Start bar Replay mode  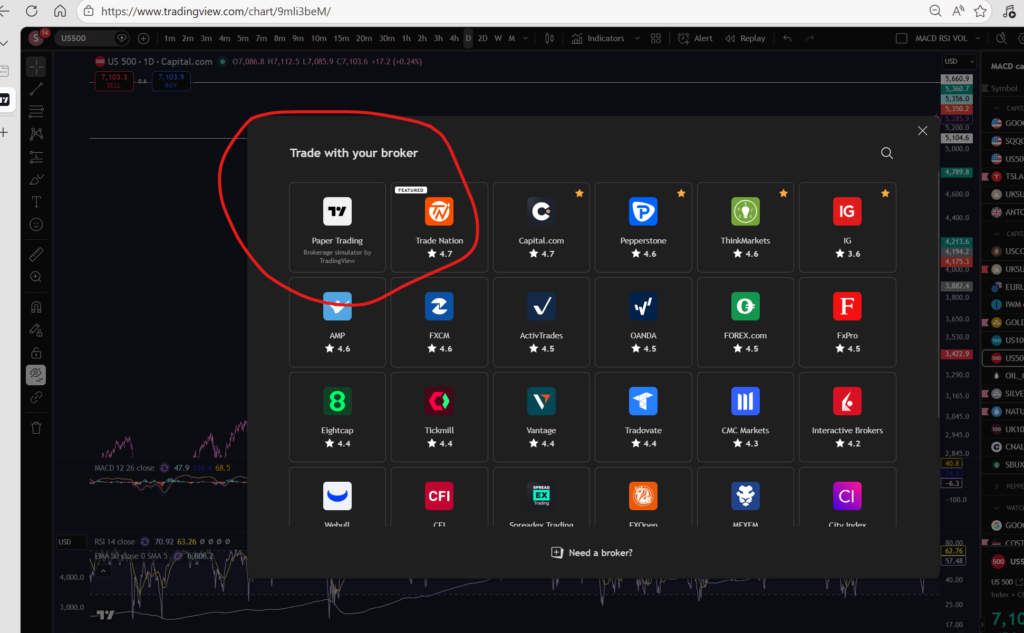tap(745, 39)
